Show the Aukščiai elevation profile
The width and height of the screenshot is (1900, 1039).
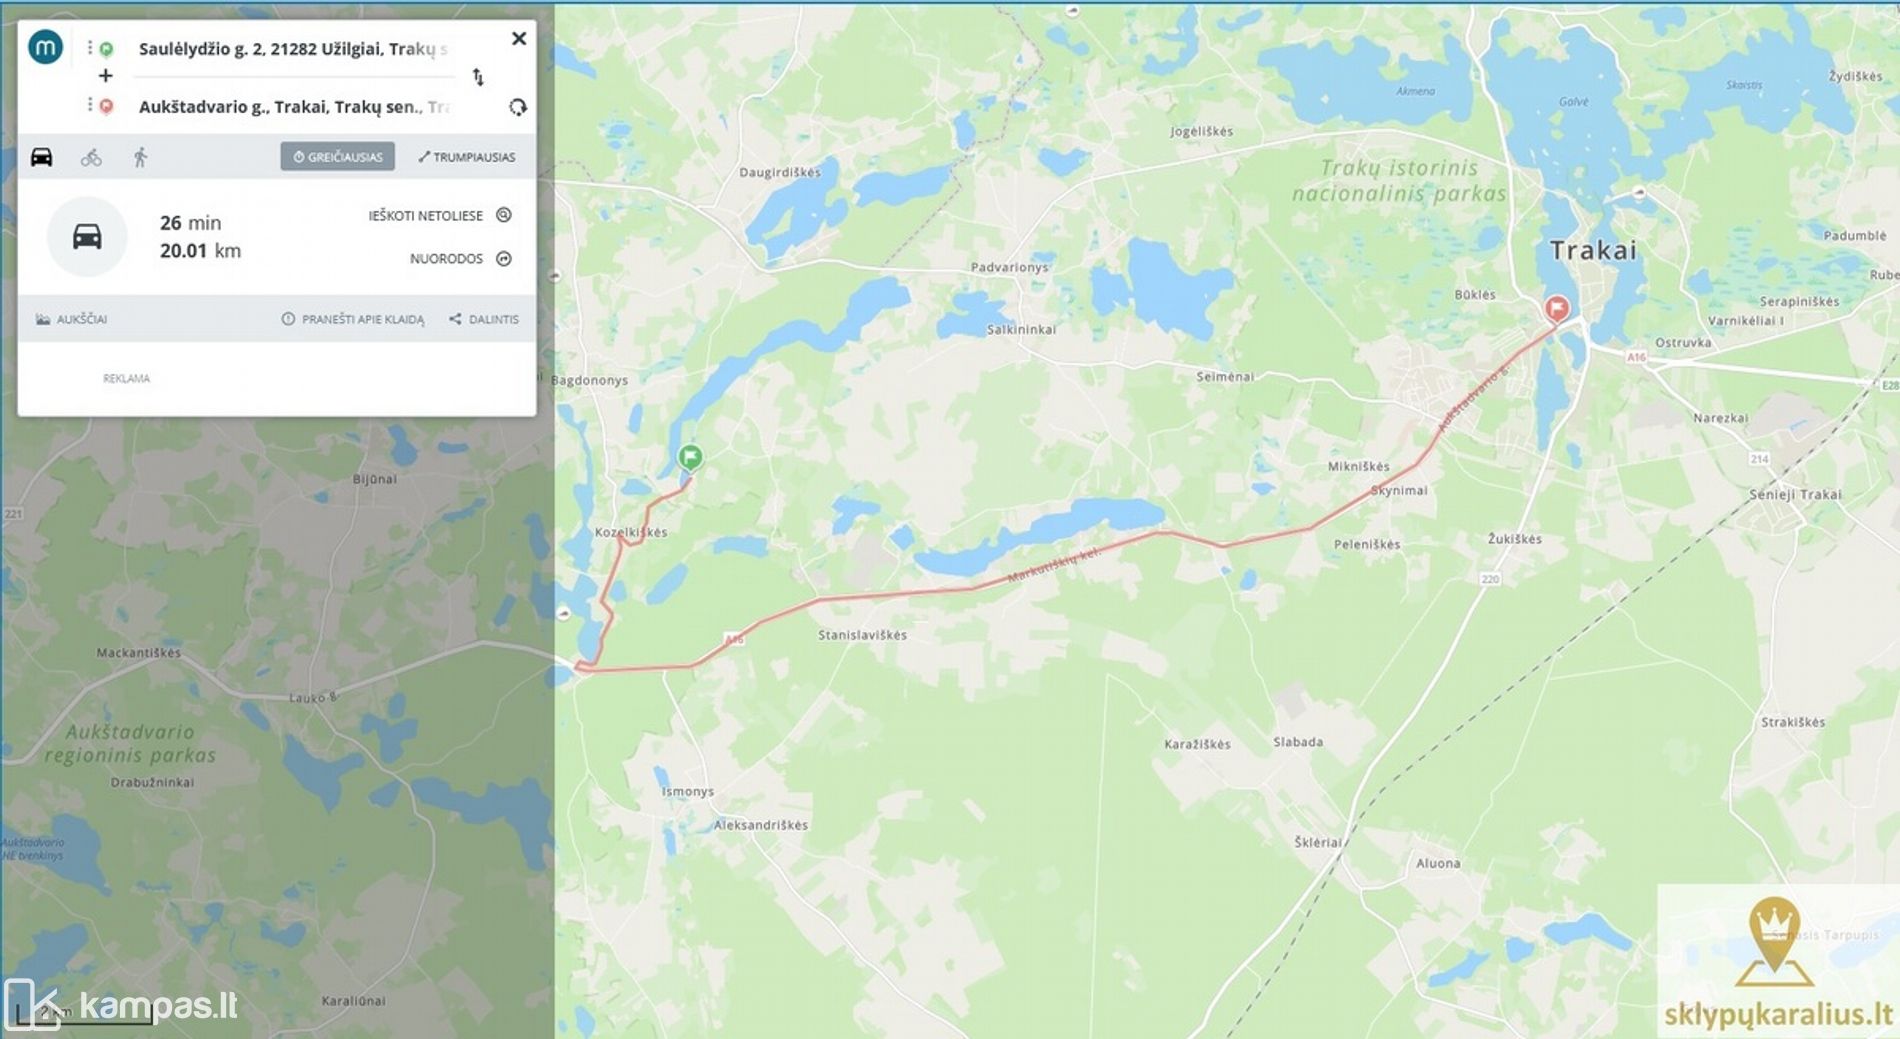[x=71, y=319]
